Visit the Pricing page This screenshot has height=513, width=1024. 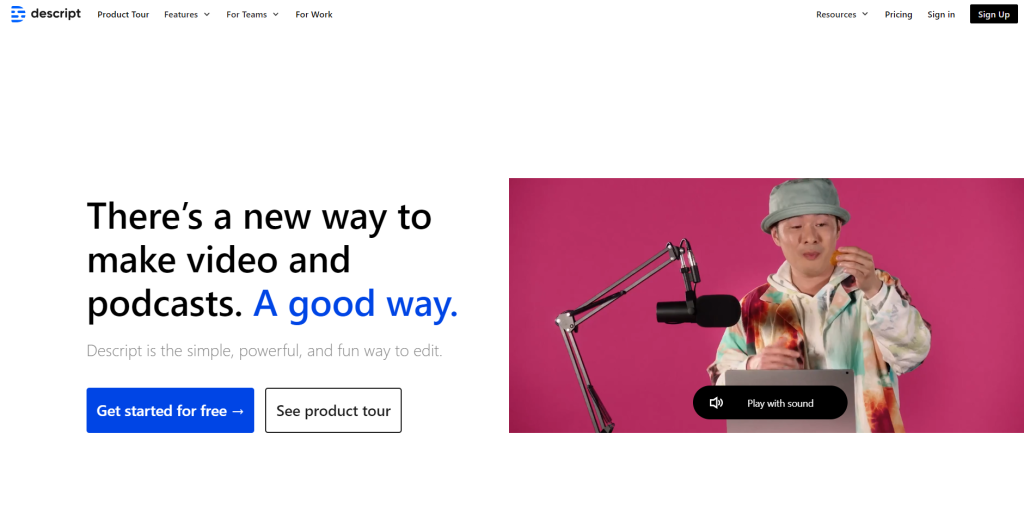pos(898,15)
